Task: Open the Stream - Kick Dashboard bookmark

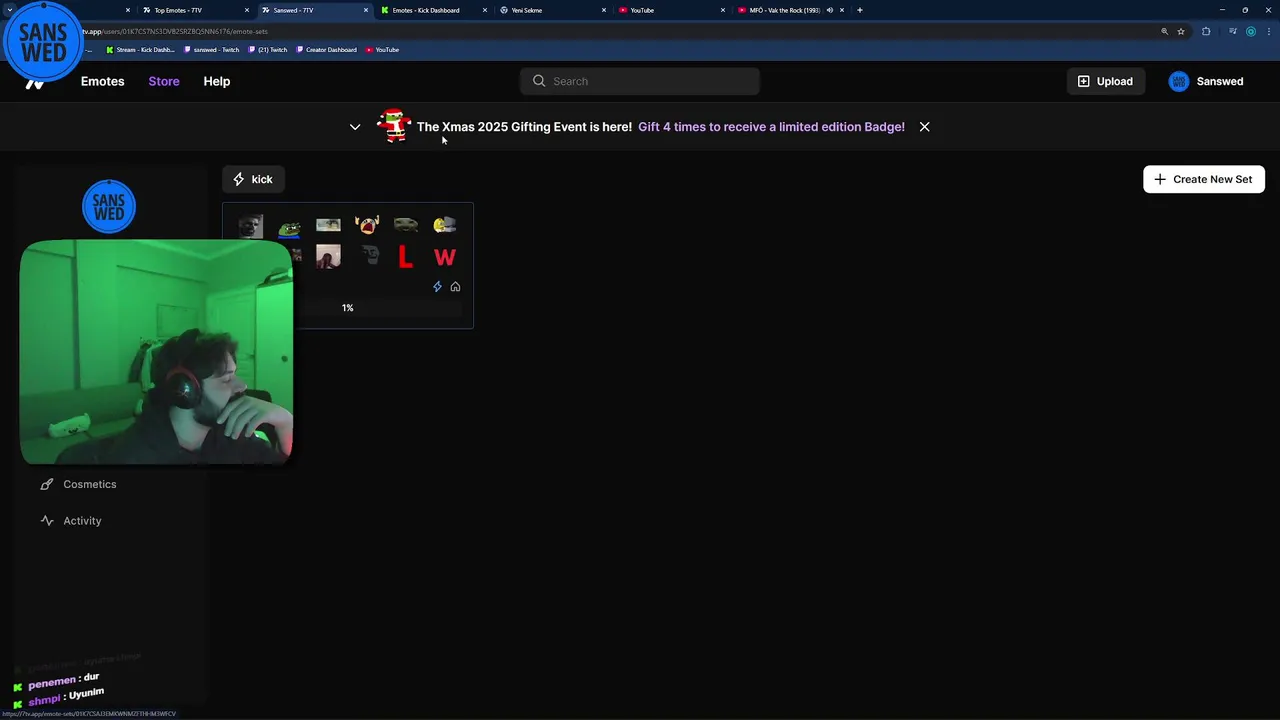Action: 140,50
